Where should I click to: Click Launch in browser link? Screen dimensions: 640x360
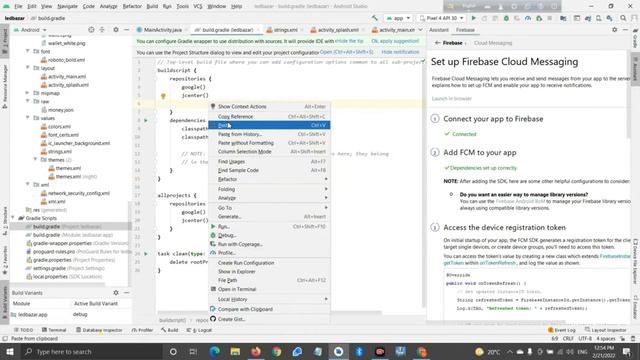(451, 98)
